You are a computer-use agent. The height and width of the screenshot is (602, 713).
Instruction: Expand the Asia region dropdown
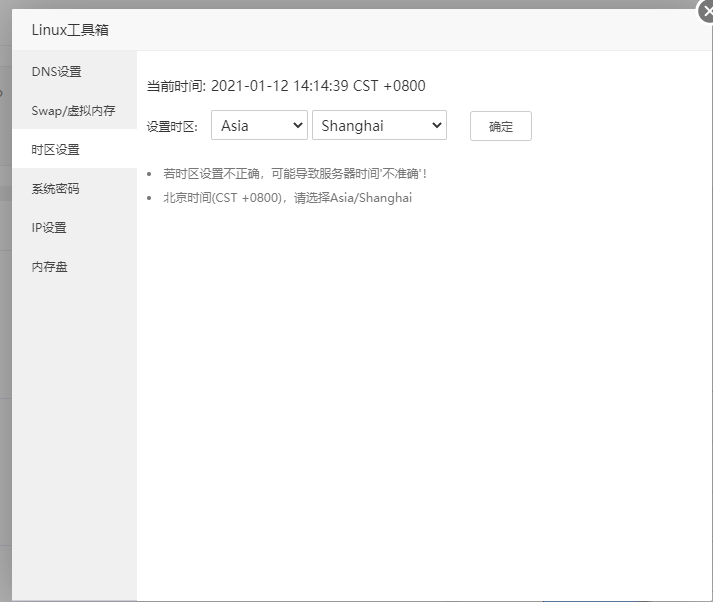click(x=259, y=125)
